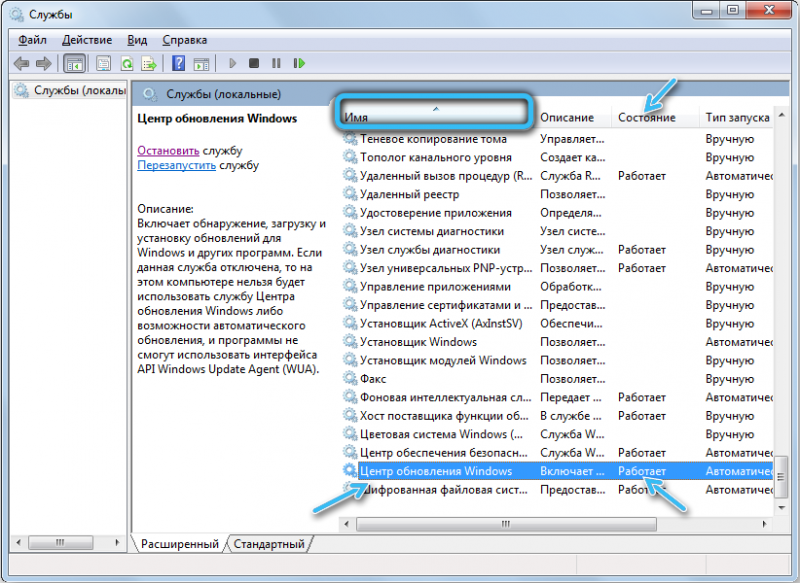Click gear icon of Центр обновления Windows row
The image size is (800, 583).
pyautogui.click(x=349, y=471)
